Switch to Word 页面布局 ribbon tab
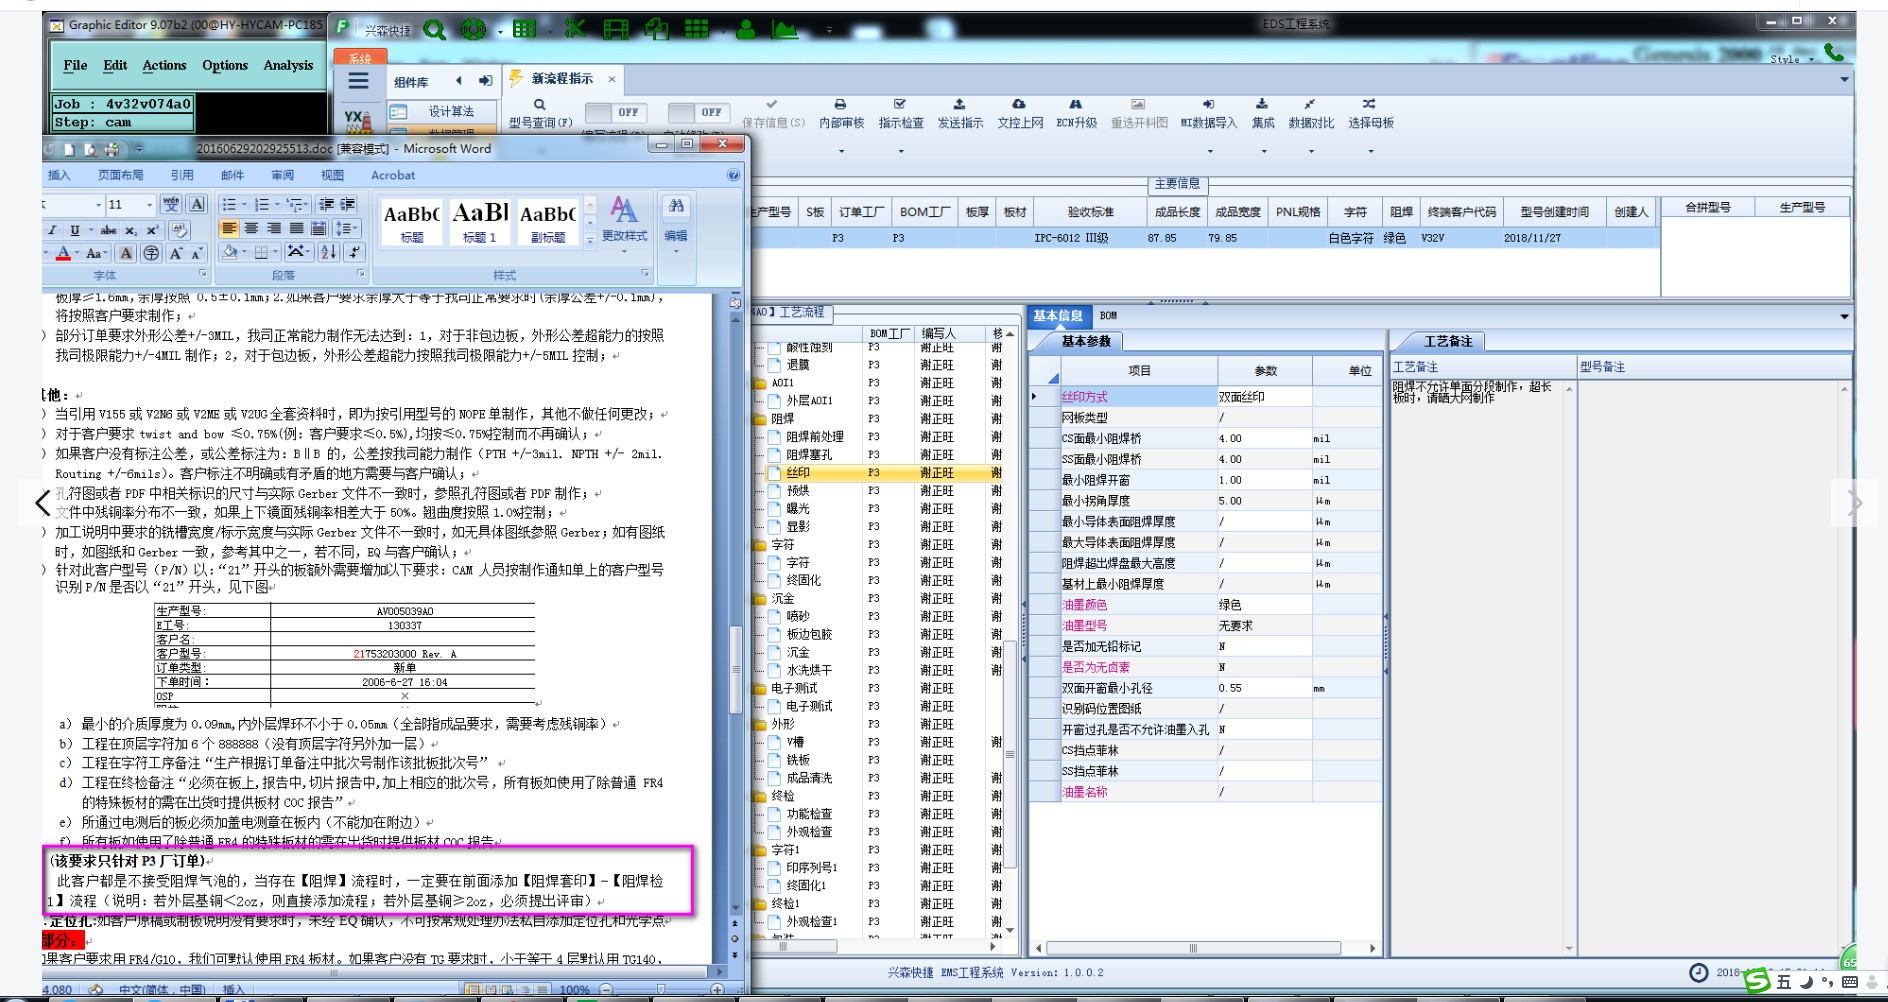 121,175
